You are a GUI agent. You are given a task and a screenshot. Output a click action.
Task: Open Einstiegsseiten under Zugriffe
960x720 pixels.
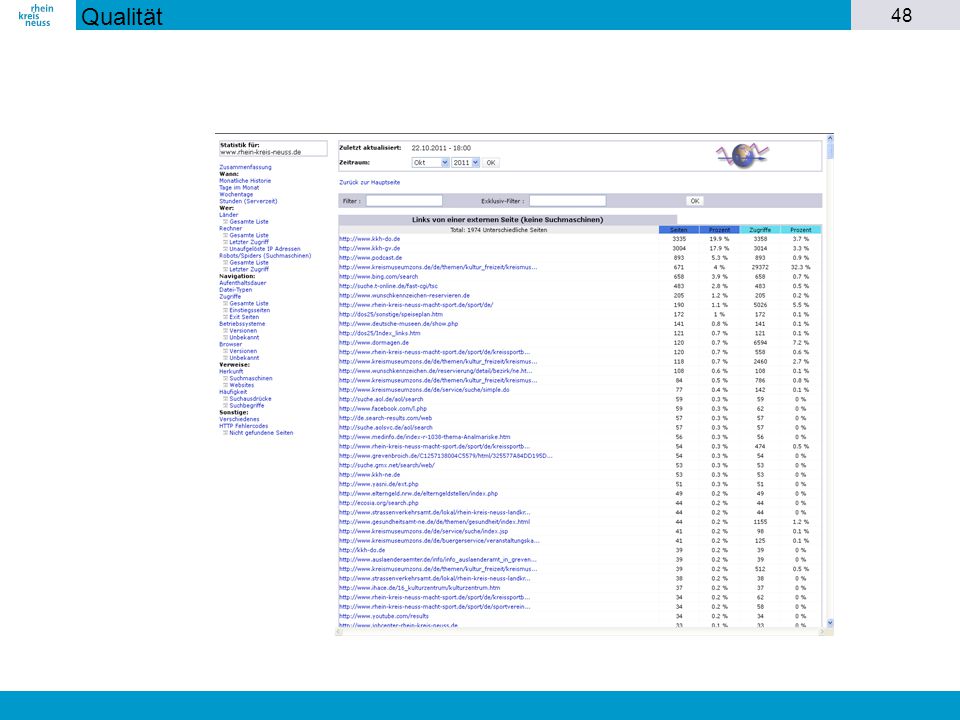249,310
